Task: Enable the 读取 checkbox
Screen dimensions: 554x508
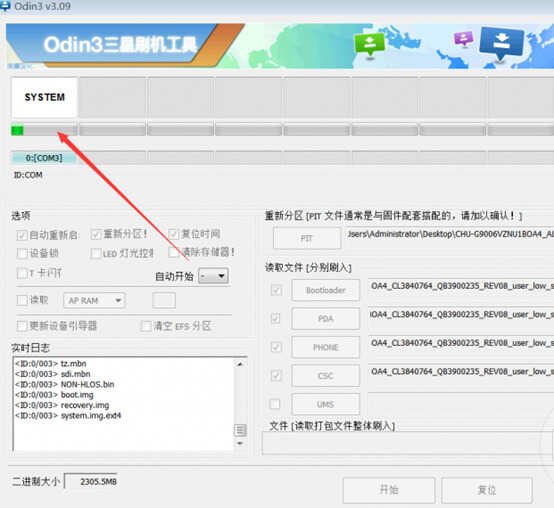Action: (22, 300)
